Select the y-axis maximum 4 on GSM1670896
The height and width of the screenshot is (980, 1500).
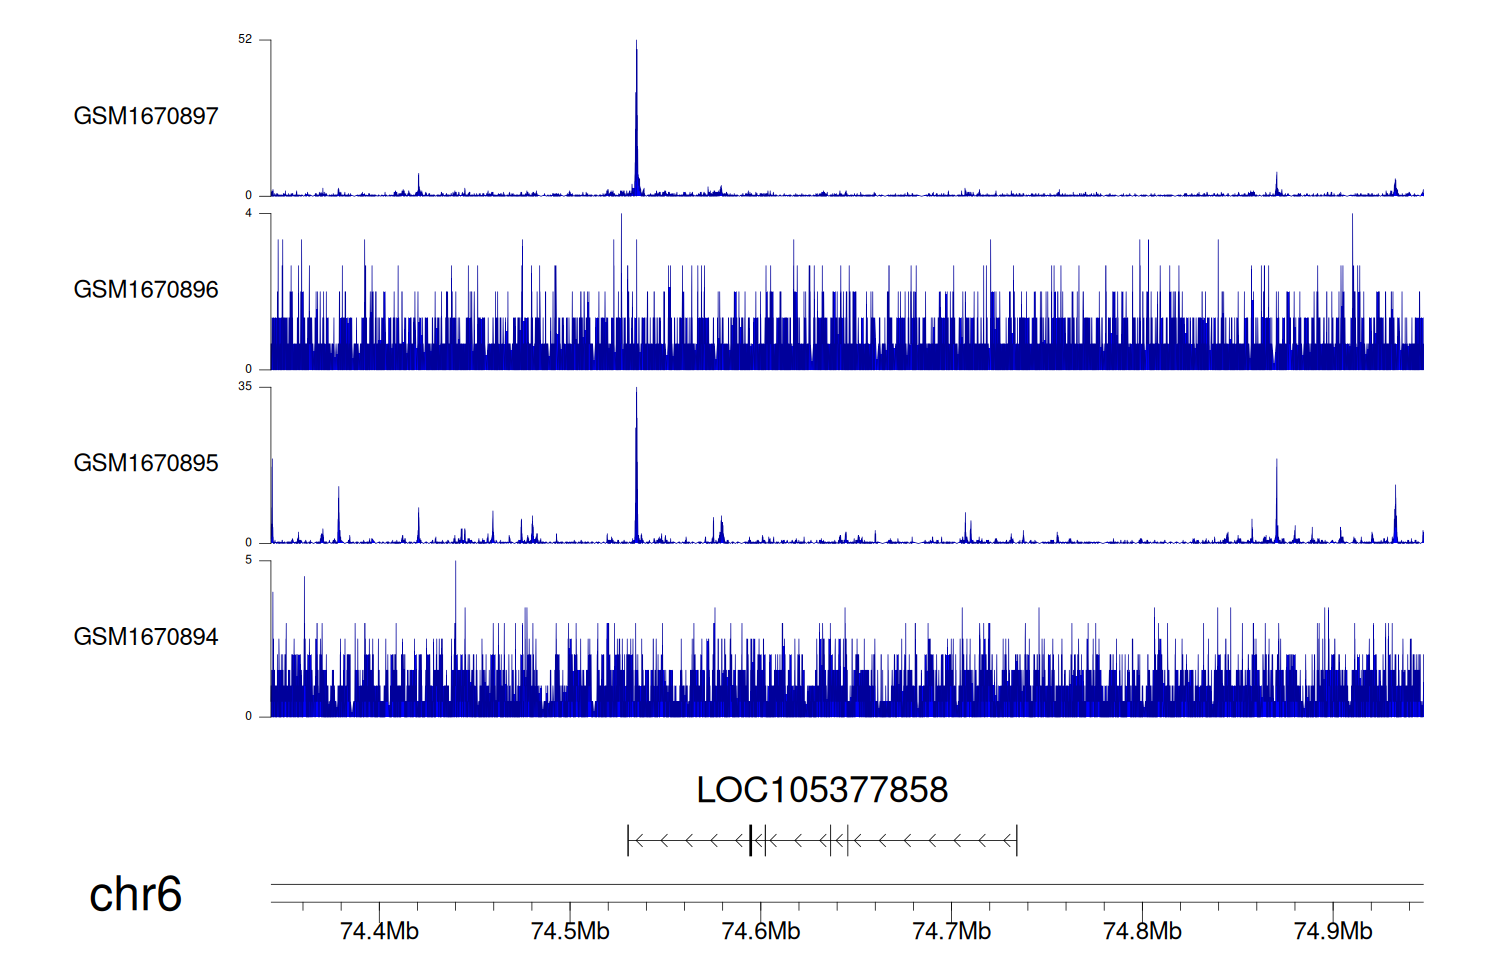[x=249, y=214]
